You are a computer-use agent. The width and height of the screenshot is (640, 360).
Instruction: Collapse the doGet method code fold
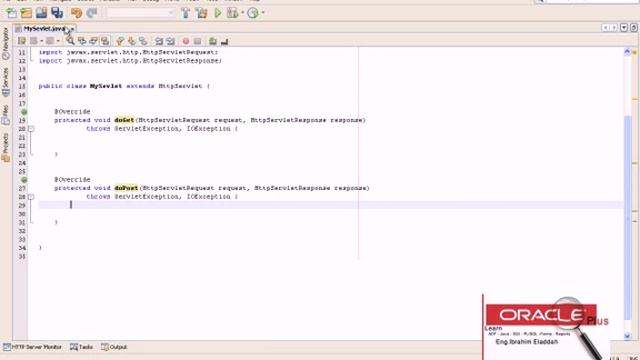pos(31,129)
